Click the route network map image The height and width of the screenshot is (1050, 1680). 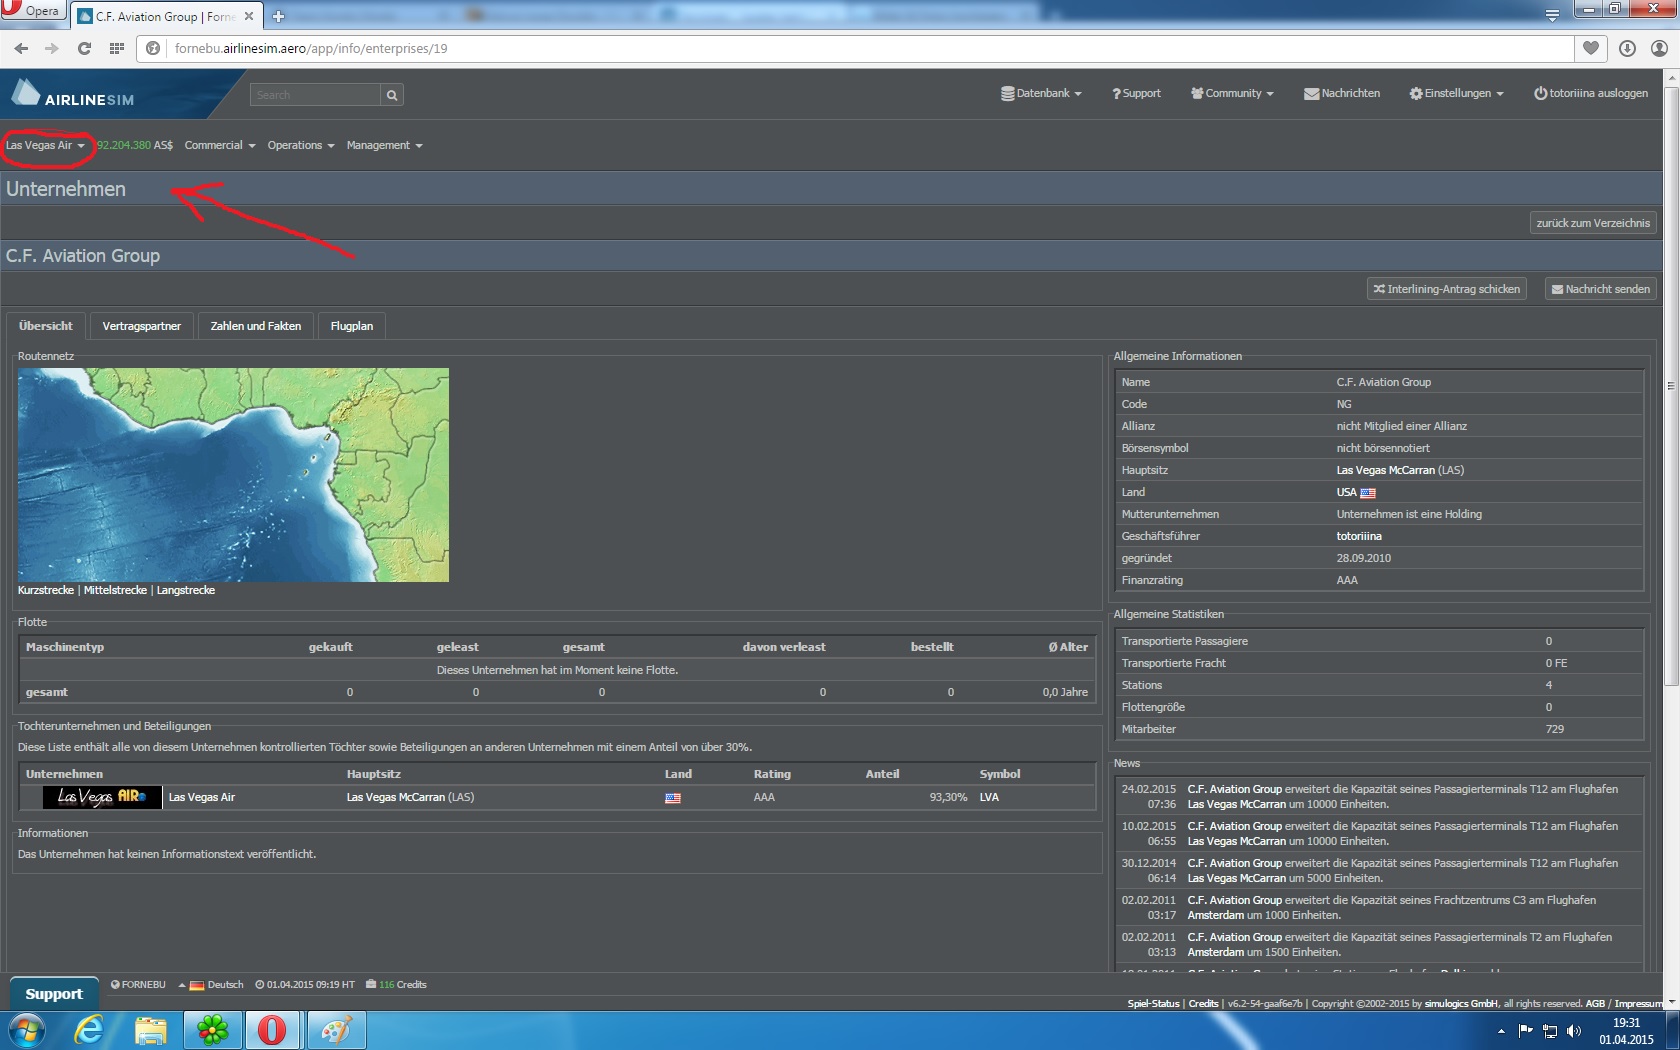pyautogui.click(x=233, y=475)
